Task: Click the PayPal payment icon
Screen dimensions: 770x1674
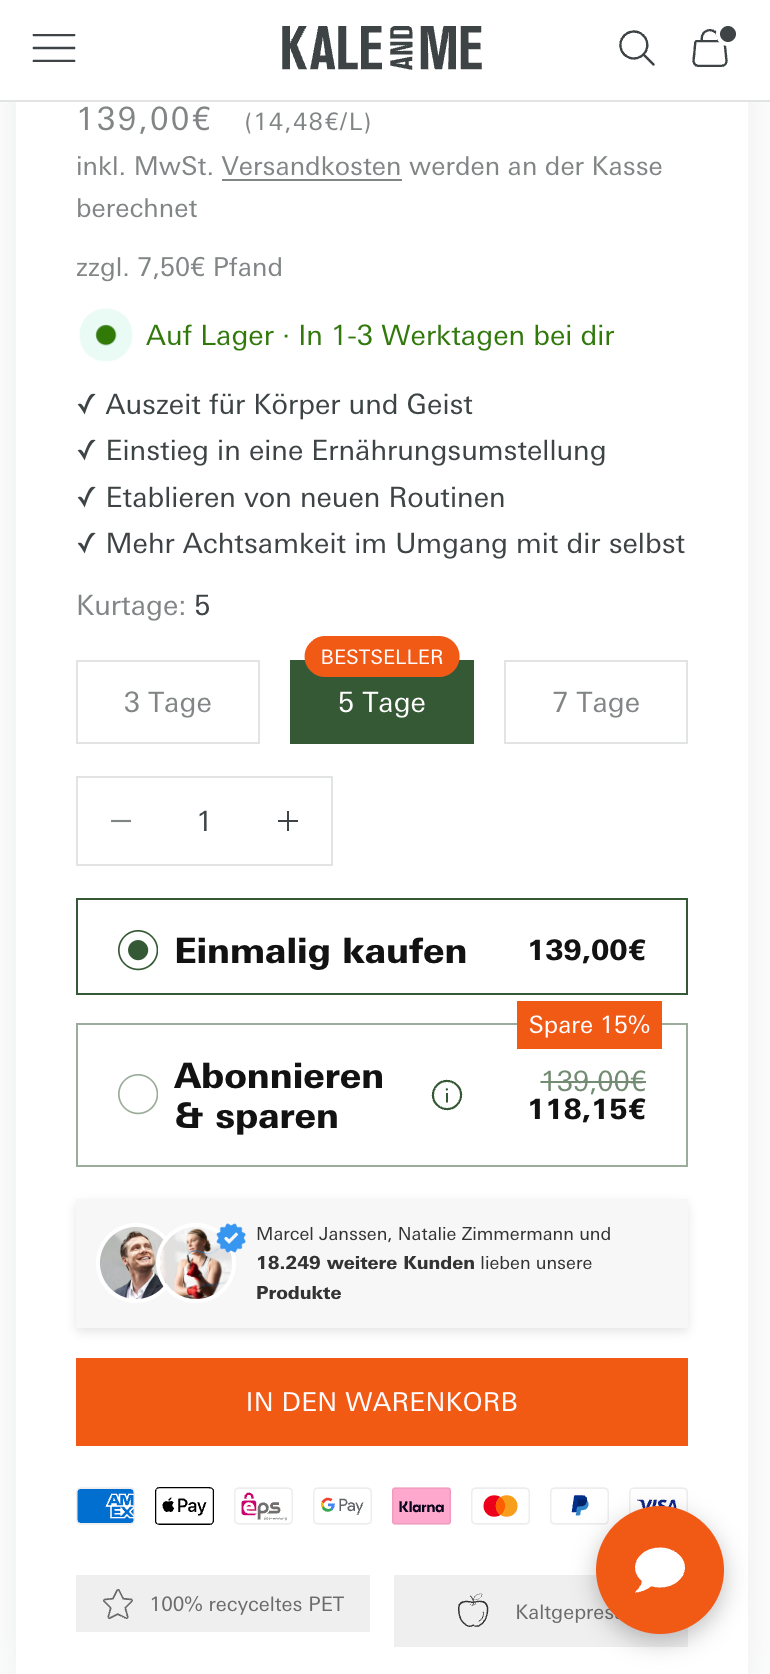Action: (579, 1506)
